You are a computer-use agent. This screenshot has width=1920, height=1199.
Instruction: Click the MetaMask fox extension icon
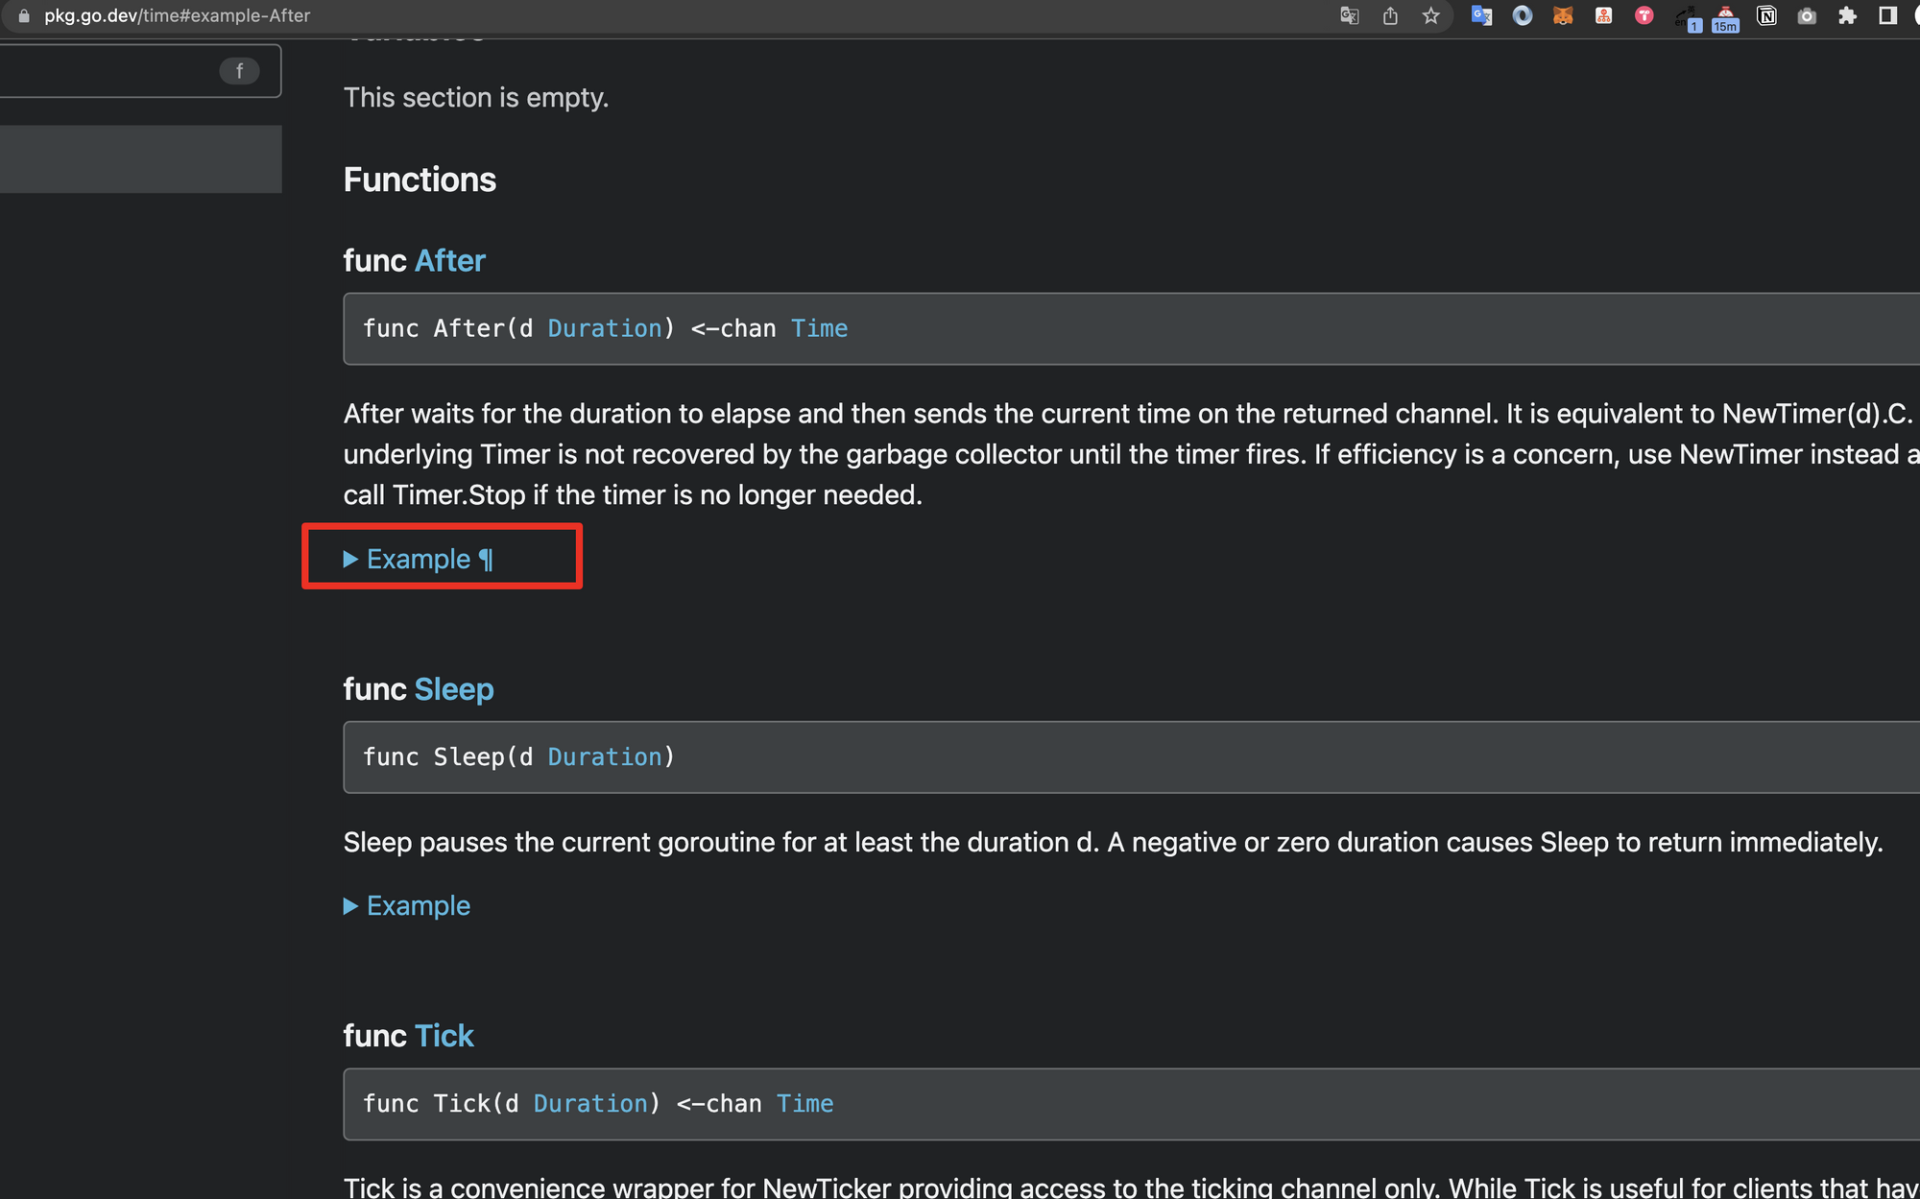(x=1562, y=16)
